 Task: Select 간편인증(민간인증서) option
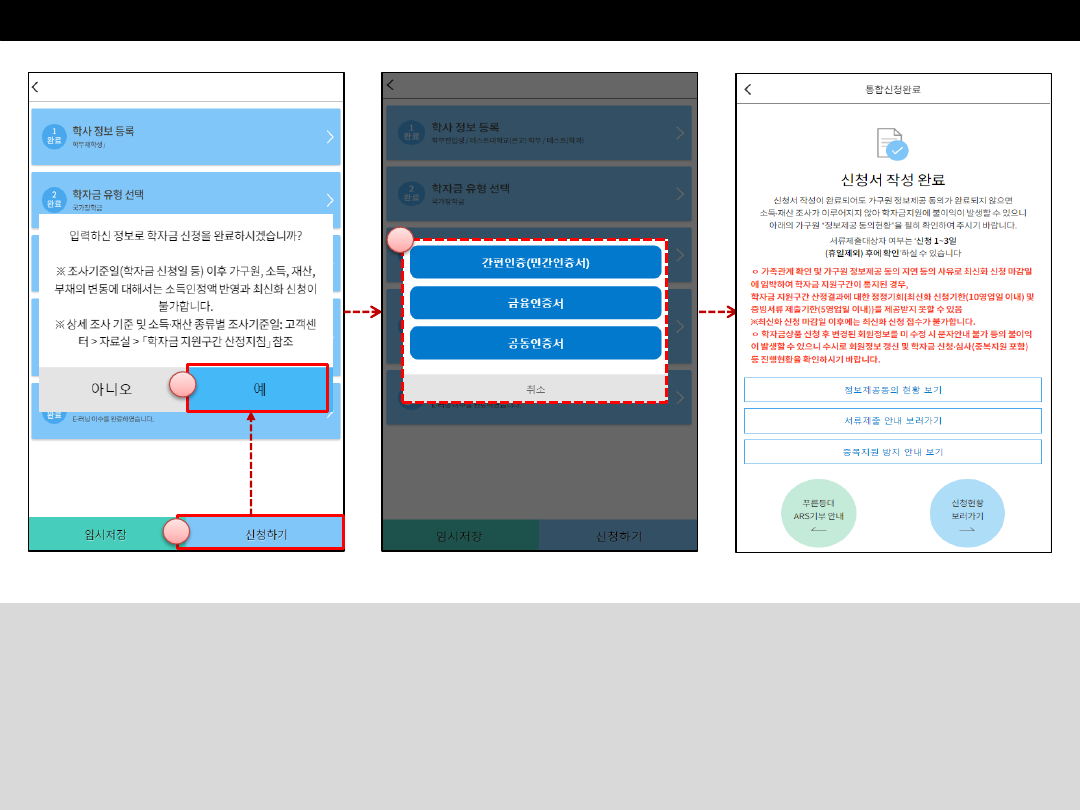coord(536,262)
